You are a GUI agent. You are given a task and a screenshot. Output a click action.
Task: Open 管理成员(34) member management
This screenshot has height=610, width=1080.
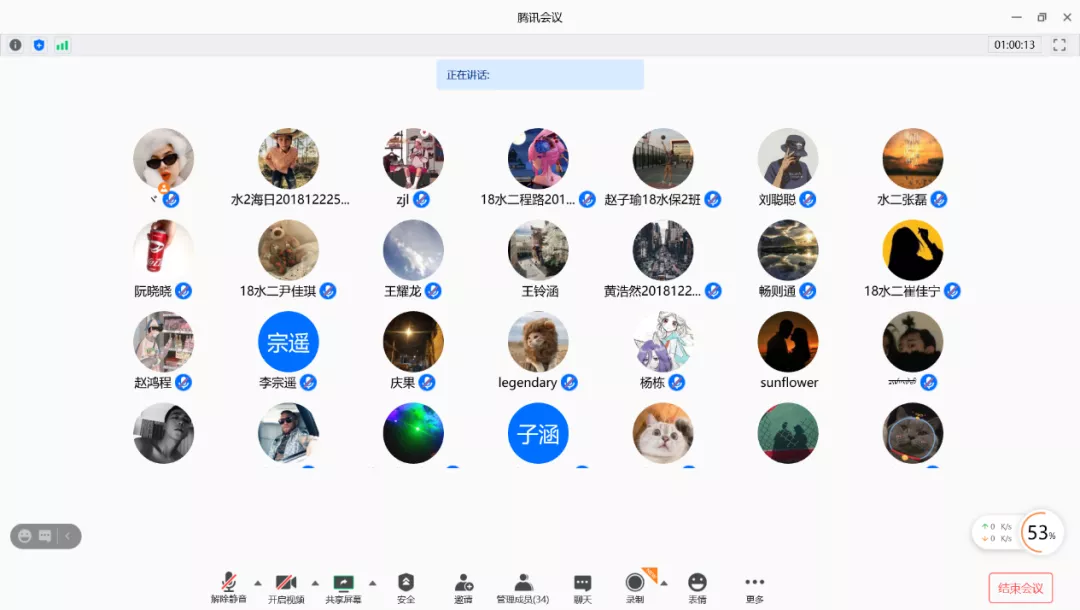click(522, 587)
